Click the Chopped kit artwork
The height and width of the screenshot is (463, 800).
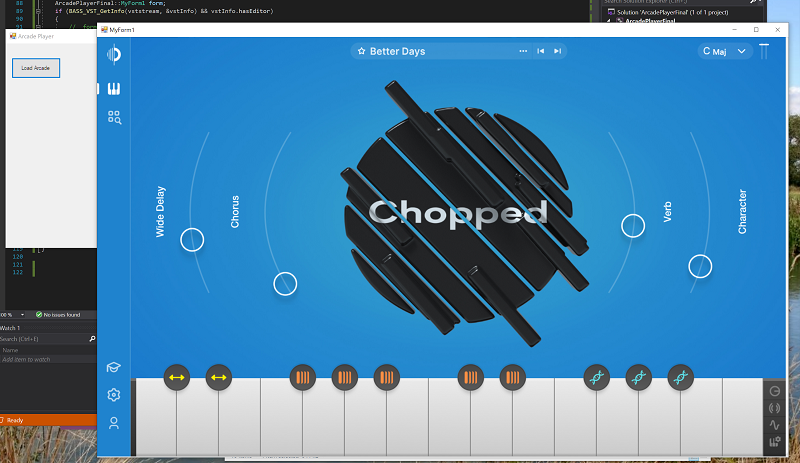point(464,213)
